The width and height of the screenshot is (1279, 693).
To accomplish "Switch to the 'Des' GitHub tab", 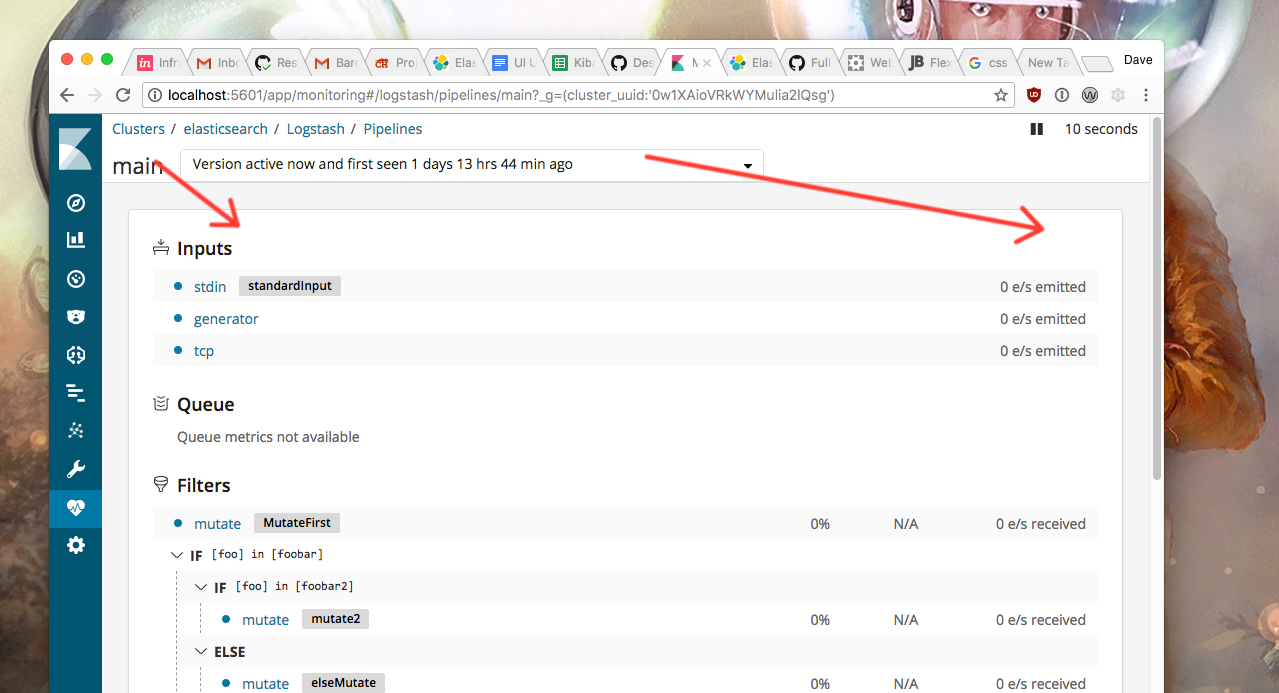I will 632,62.
